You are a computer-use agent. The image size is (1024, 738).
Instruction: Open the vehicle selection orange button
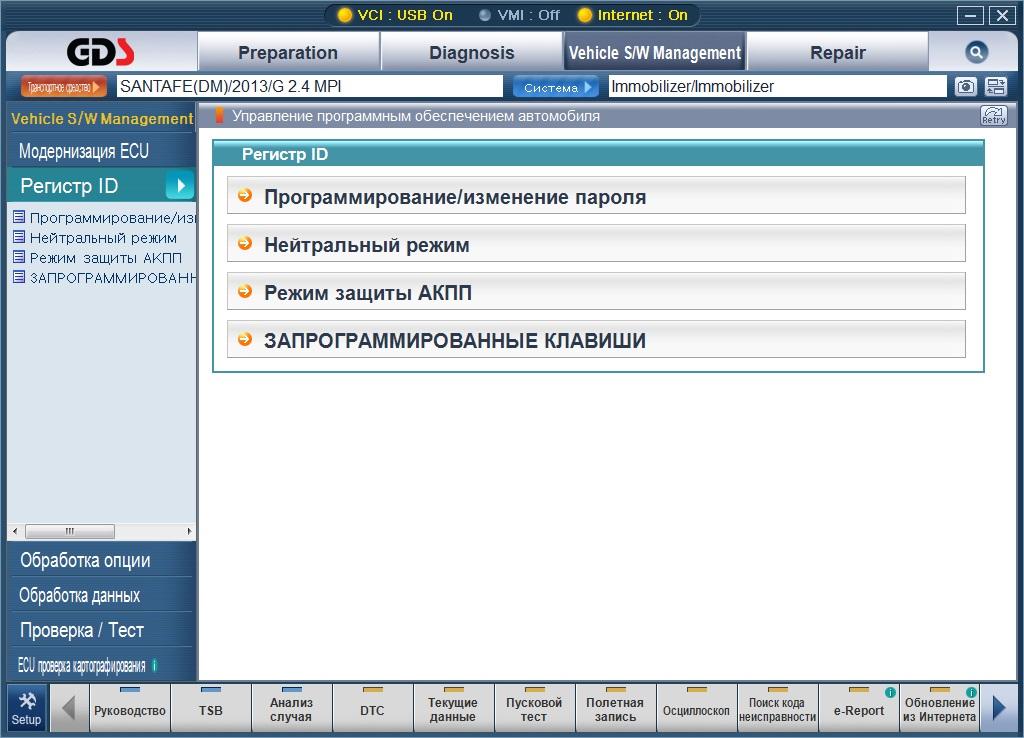tap(63, 87)
